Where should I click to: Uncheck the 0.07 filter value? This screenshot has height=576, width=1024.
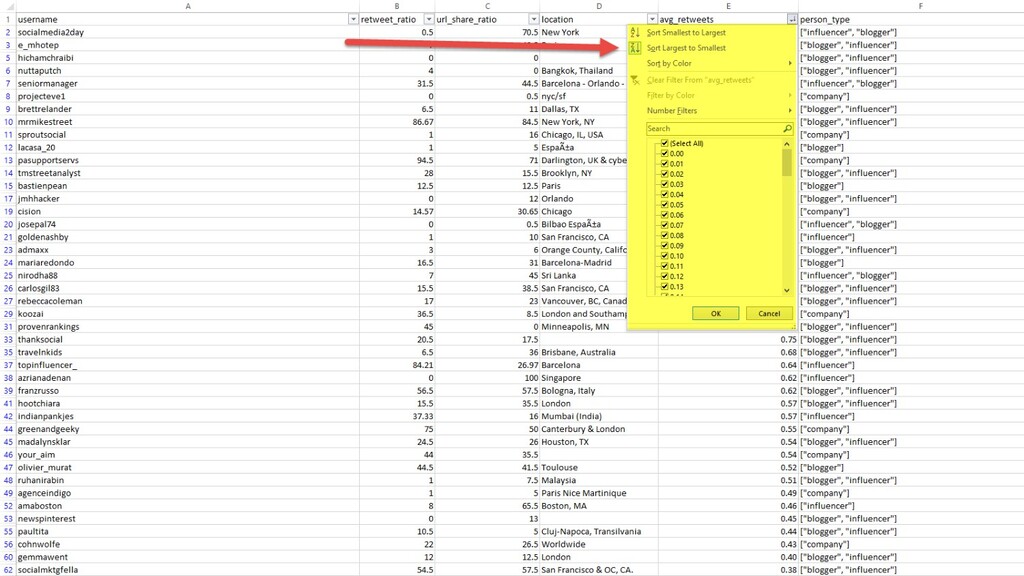[664, 225]
